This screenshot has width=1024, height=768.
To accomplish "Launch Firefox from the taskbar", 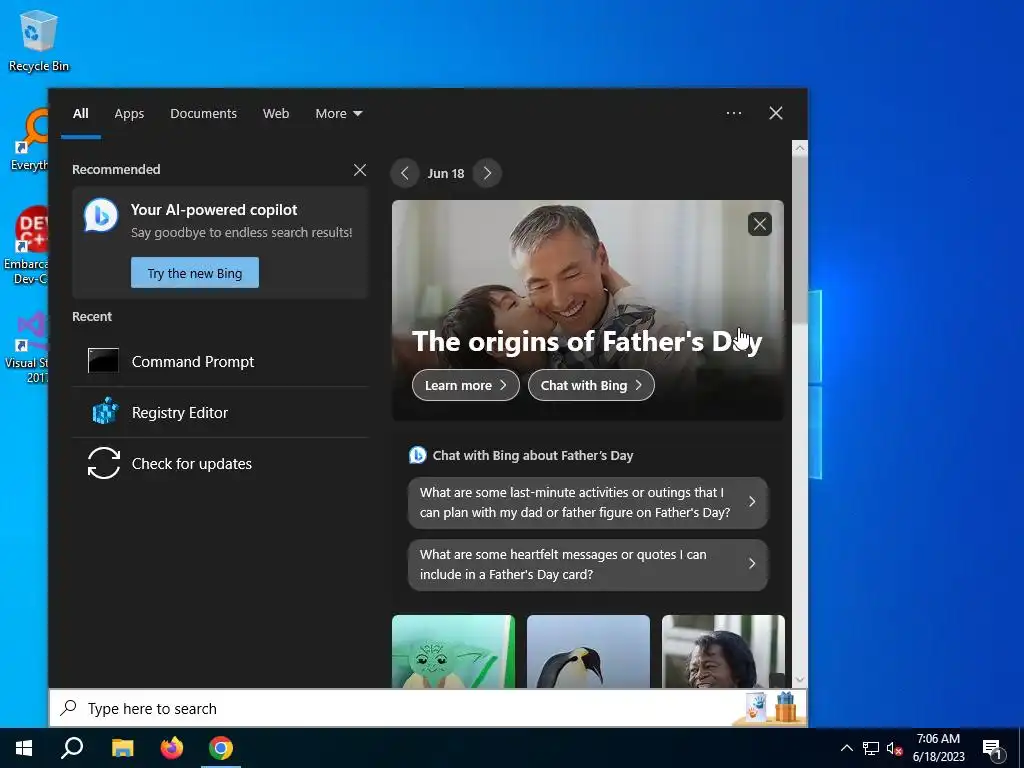I will (172, 748).
